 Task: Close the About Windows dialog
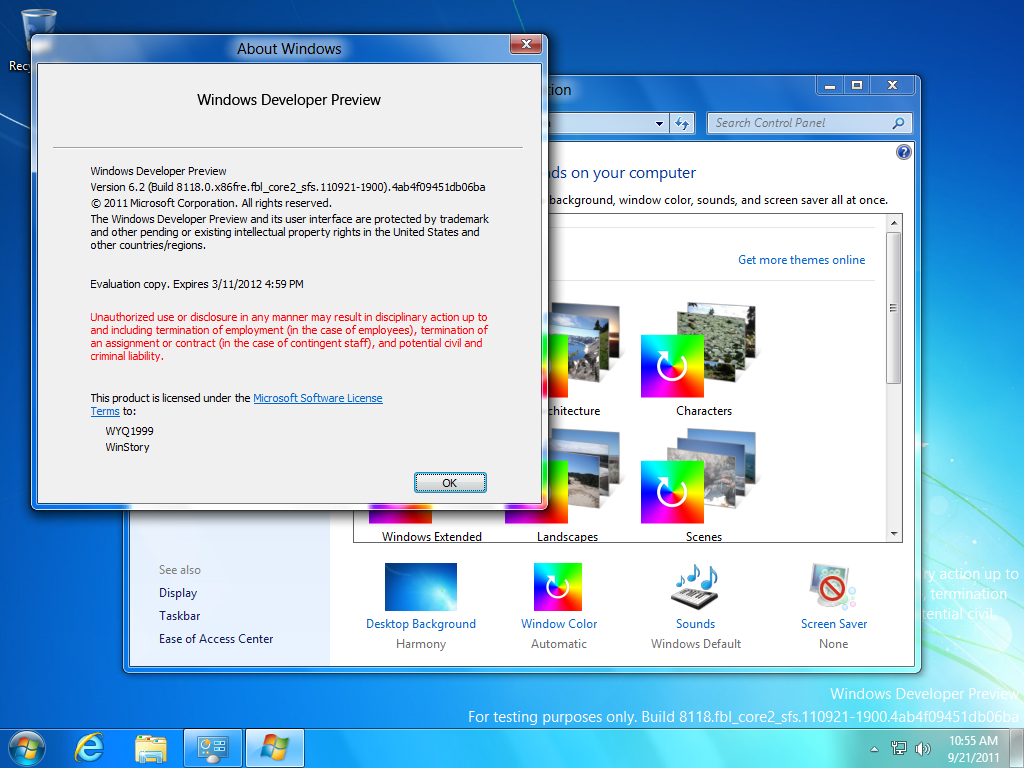tap(526, 44)
